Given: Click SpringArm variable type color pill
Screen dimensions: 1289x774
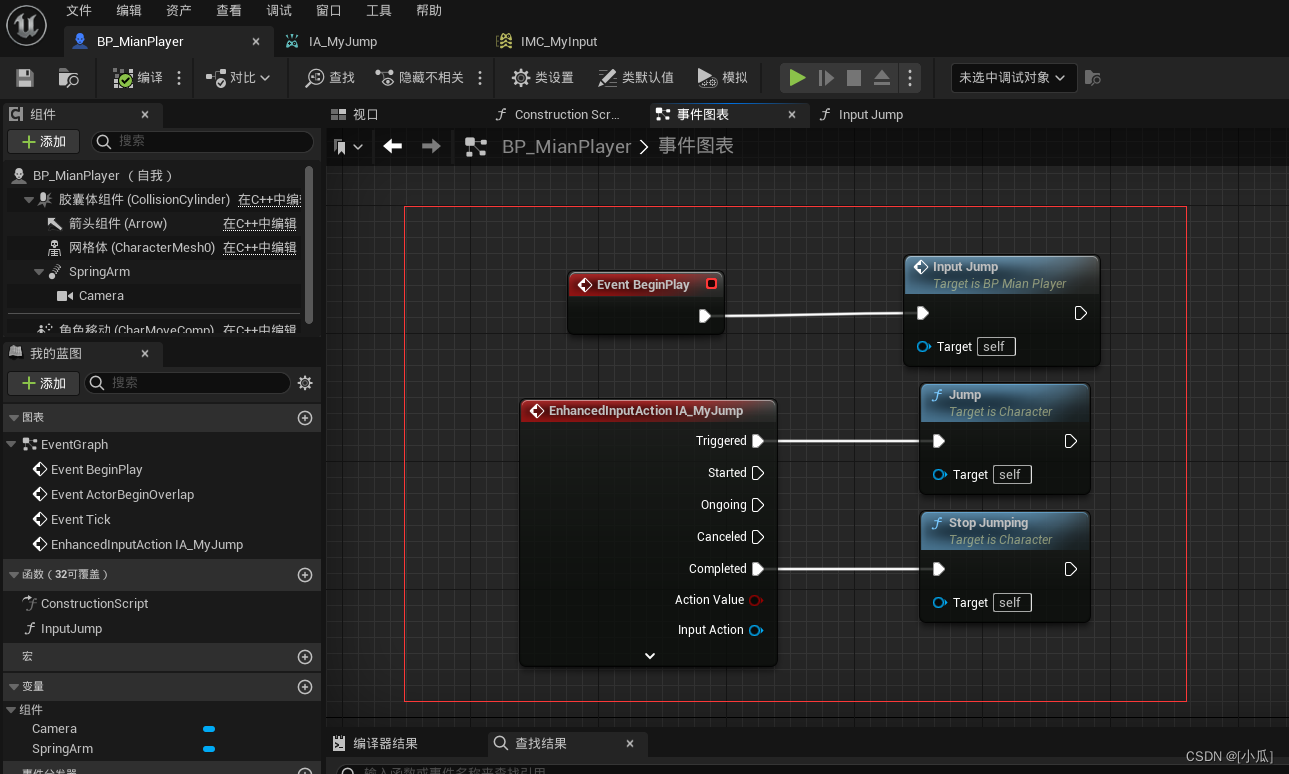Looking at the screenshot, I should pos(209,749).
